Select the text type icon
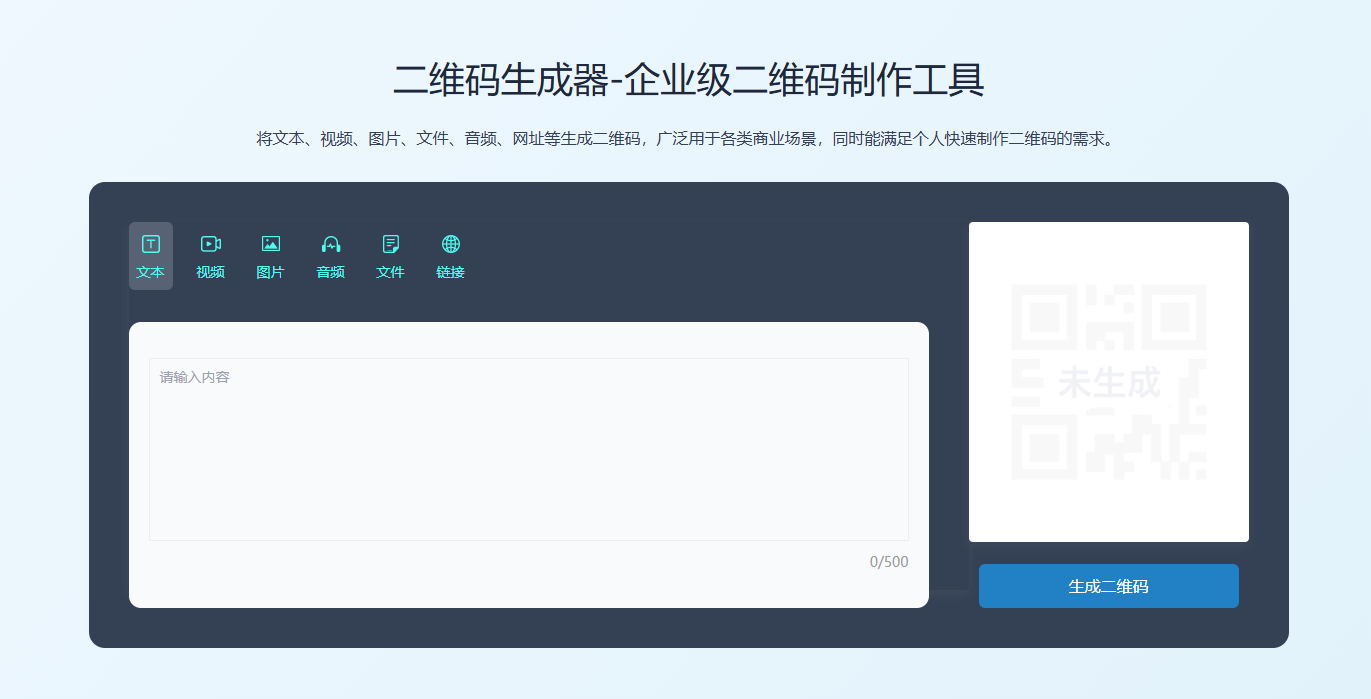The height and width of the screenshot is (699, 1371). [151, 244]
